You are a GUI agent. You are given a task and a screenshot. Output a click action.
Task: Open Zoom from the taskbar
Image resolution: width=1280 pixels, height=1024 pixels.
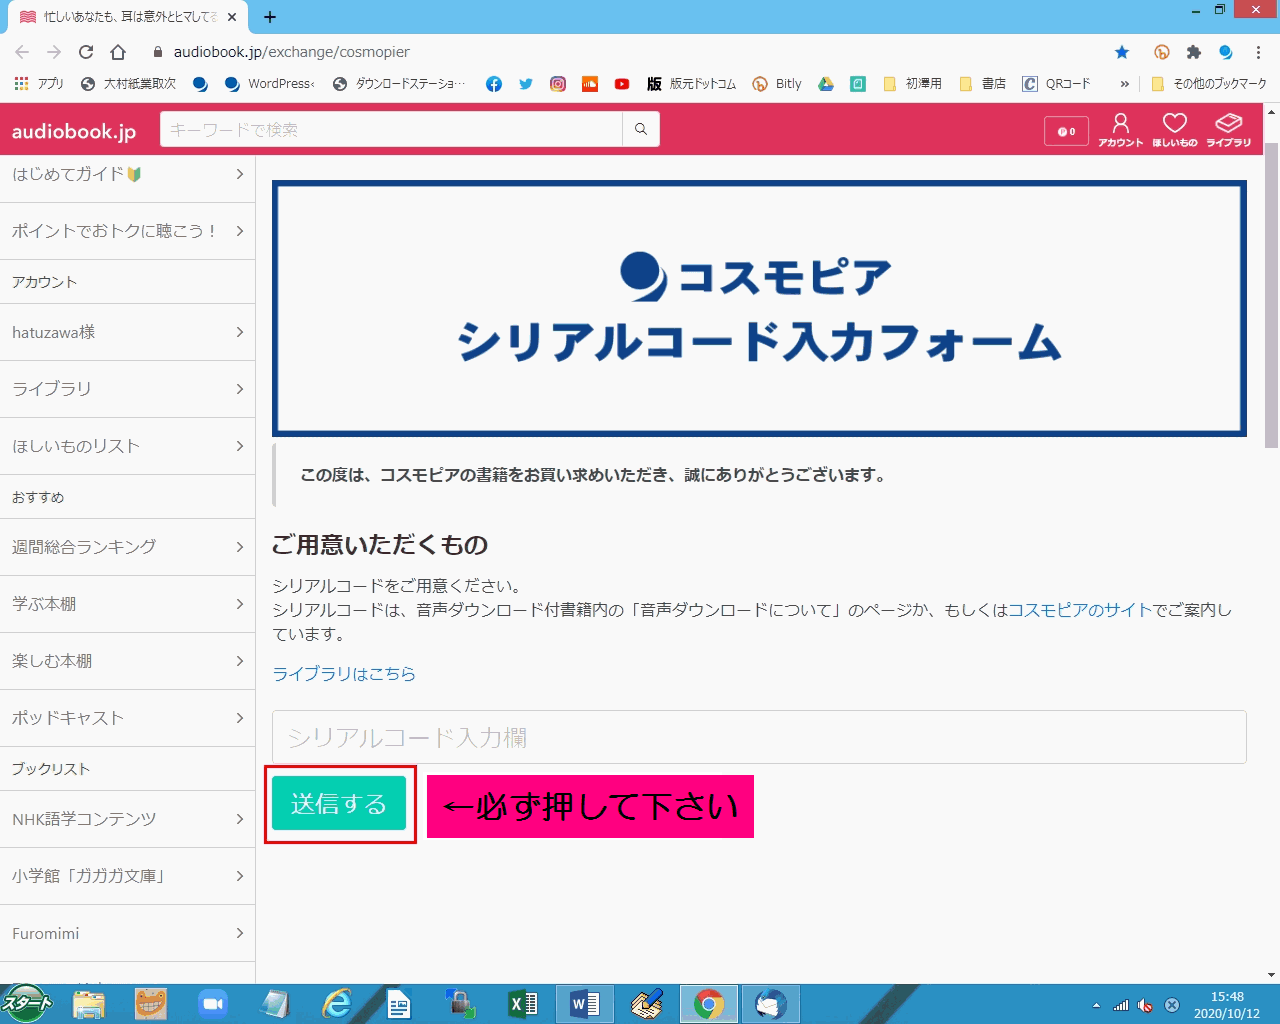coord(212,1004)
